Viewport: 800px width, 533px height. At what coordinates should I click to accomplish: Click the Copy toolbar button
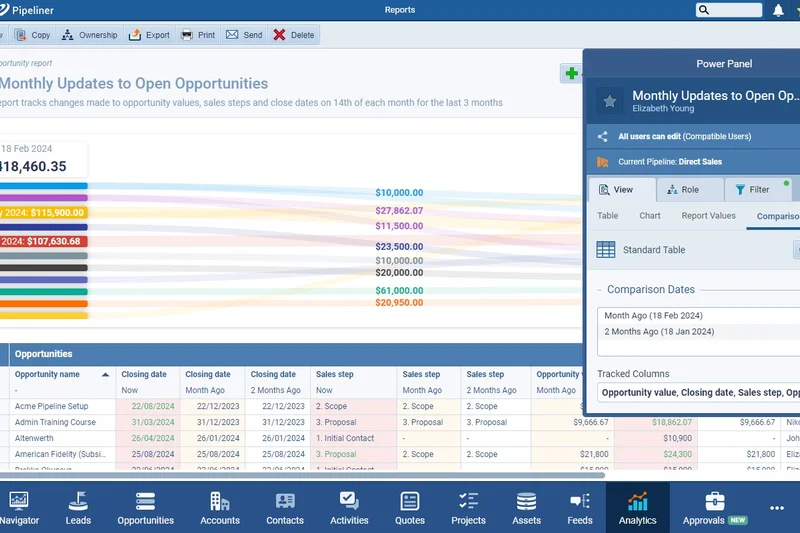[33, 35]
